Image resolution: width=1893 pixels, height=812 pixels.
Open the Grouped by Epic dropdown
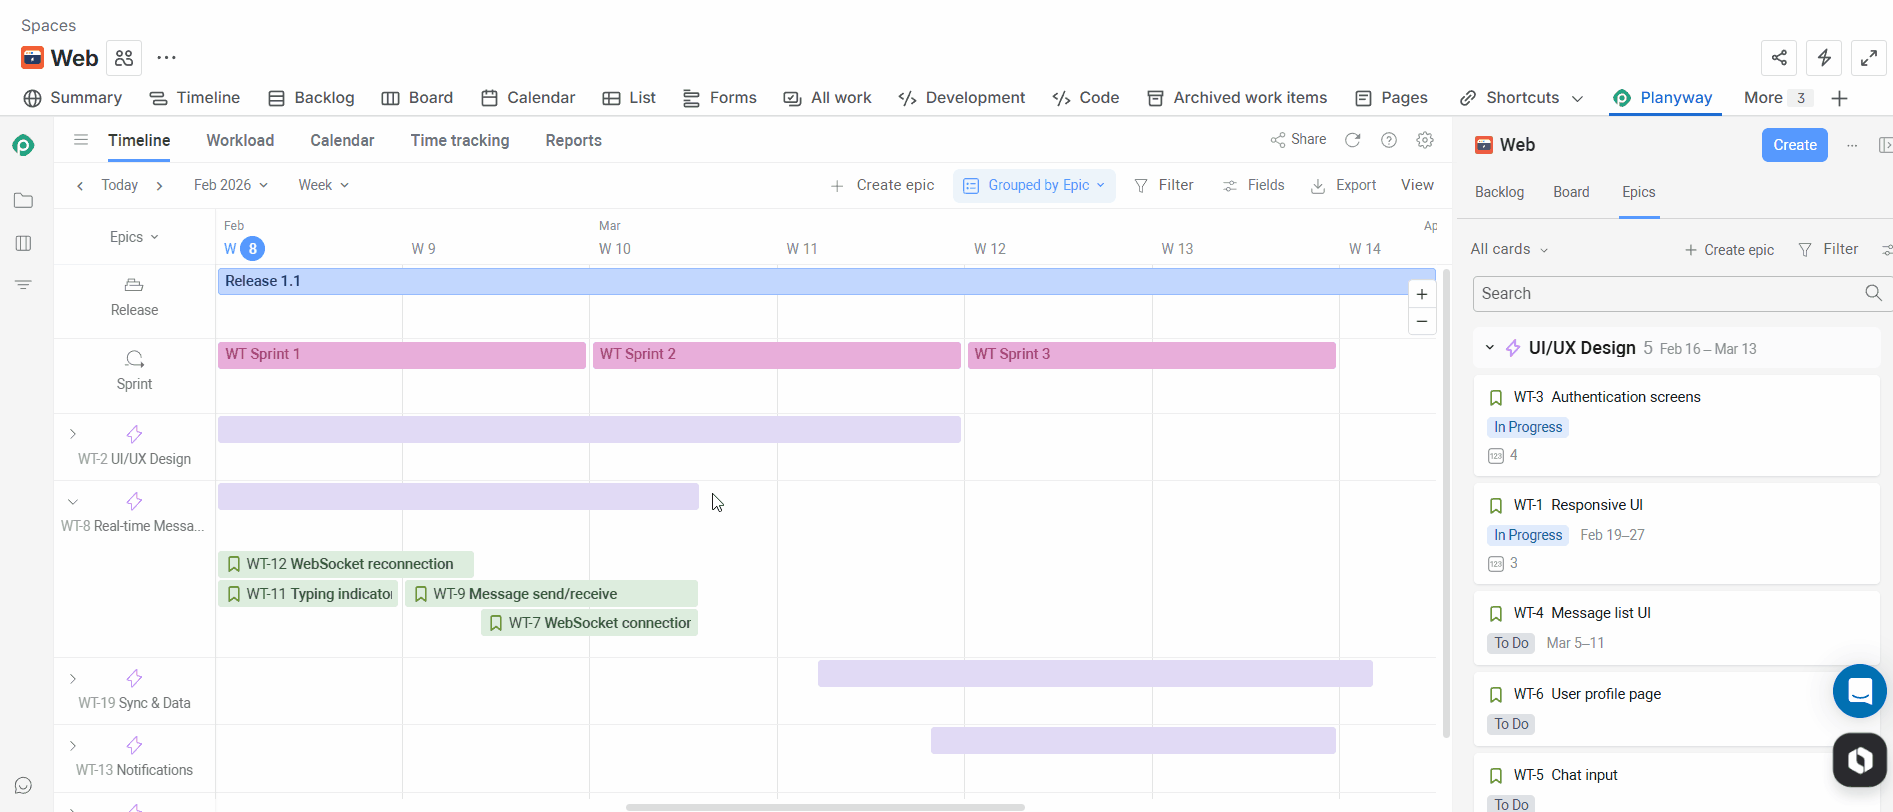tap(1034, 185)
